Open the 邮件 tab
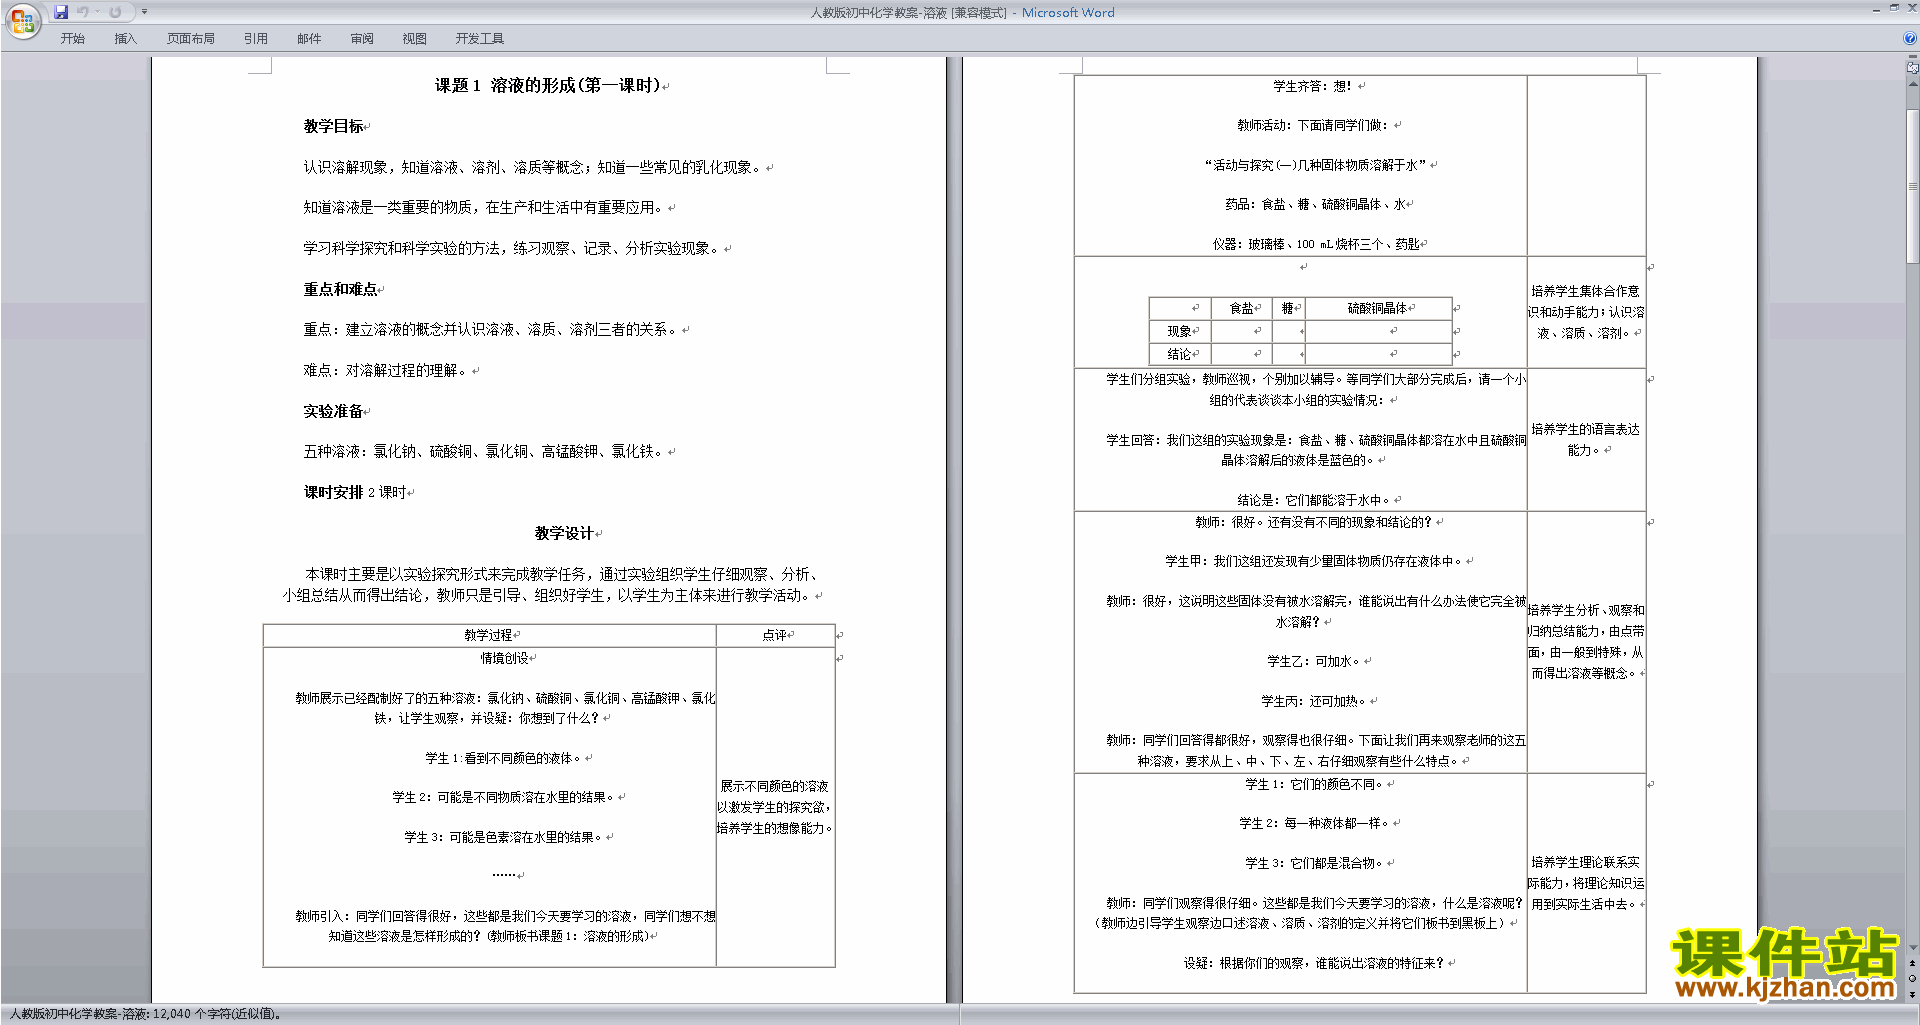1920x1025 pixels. (x=309, y=39)
